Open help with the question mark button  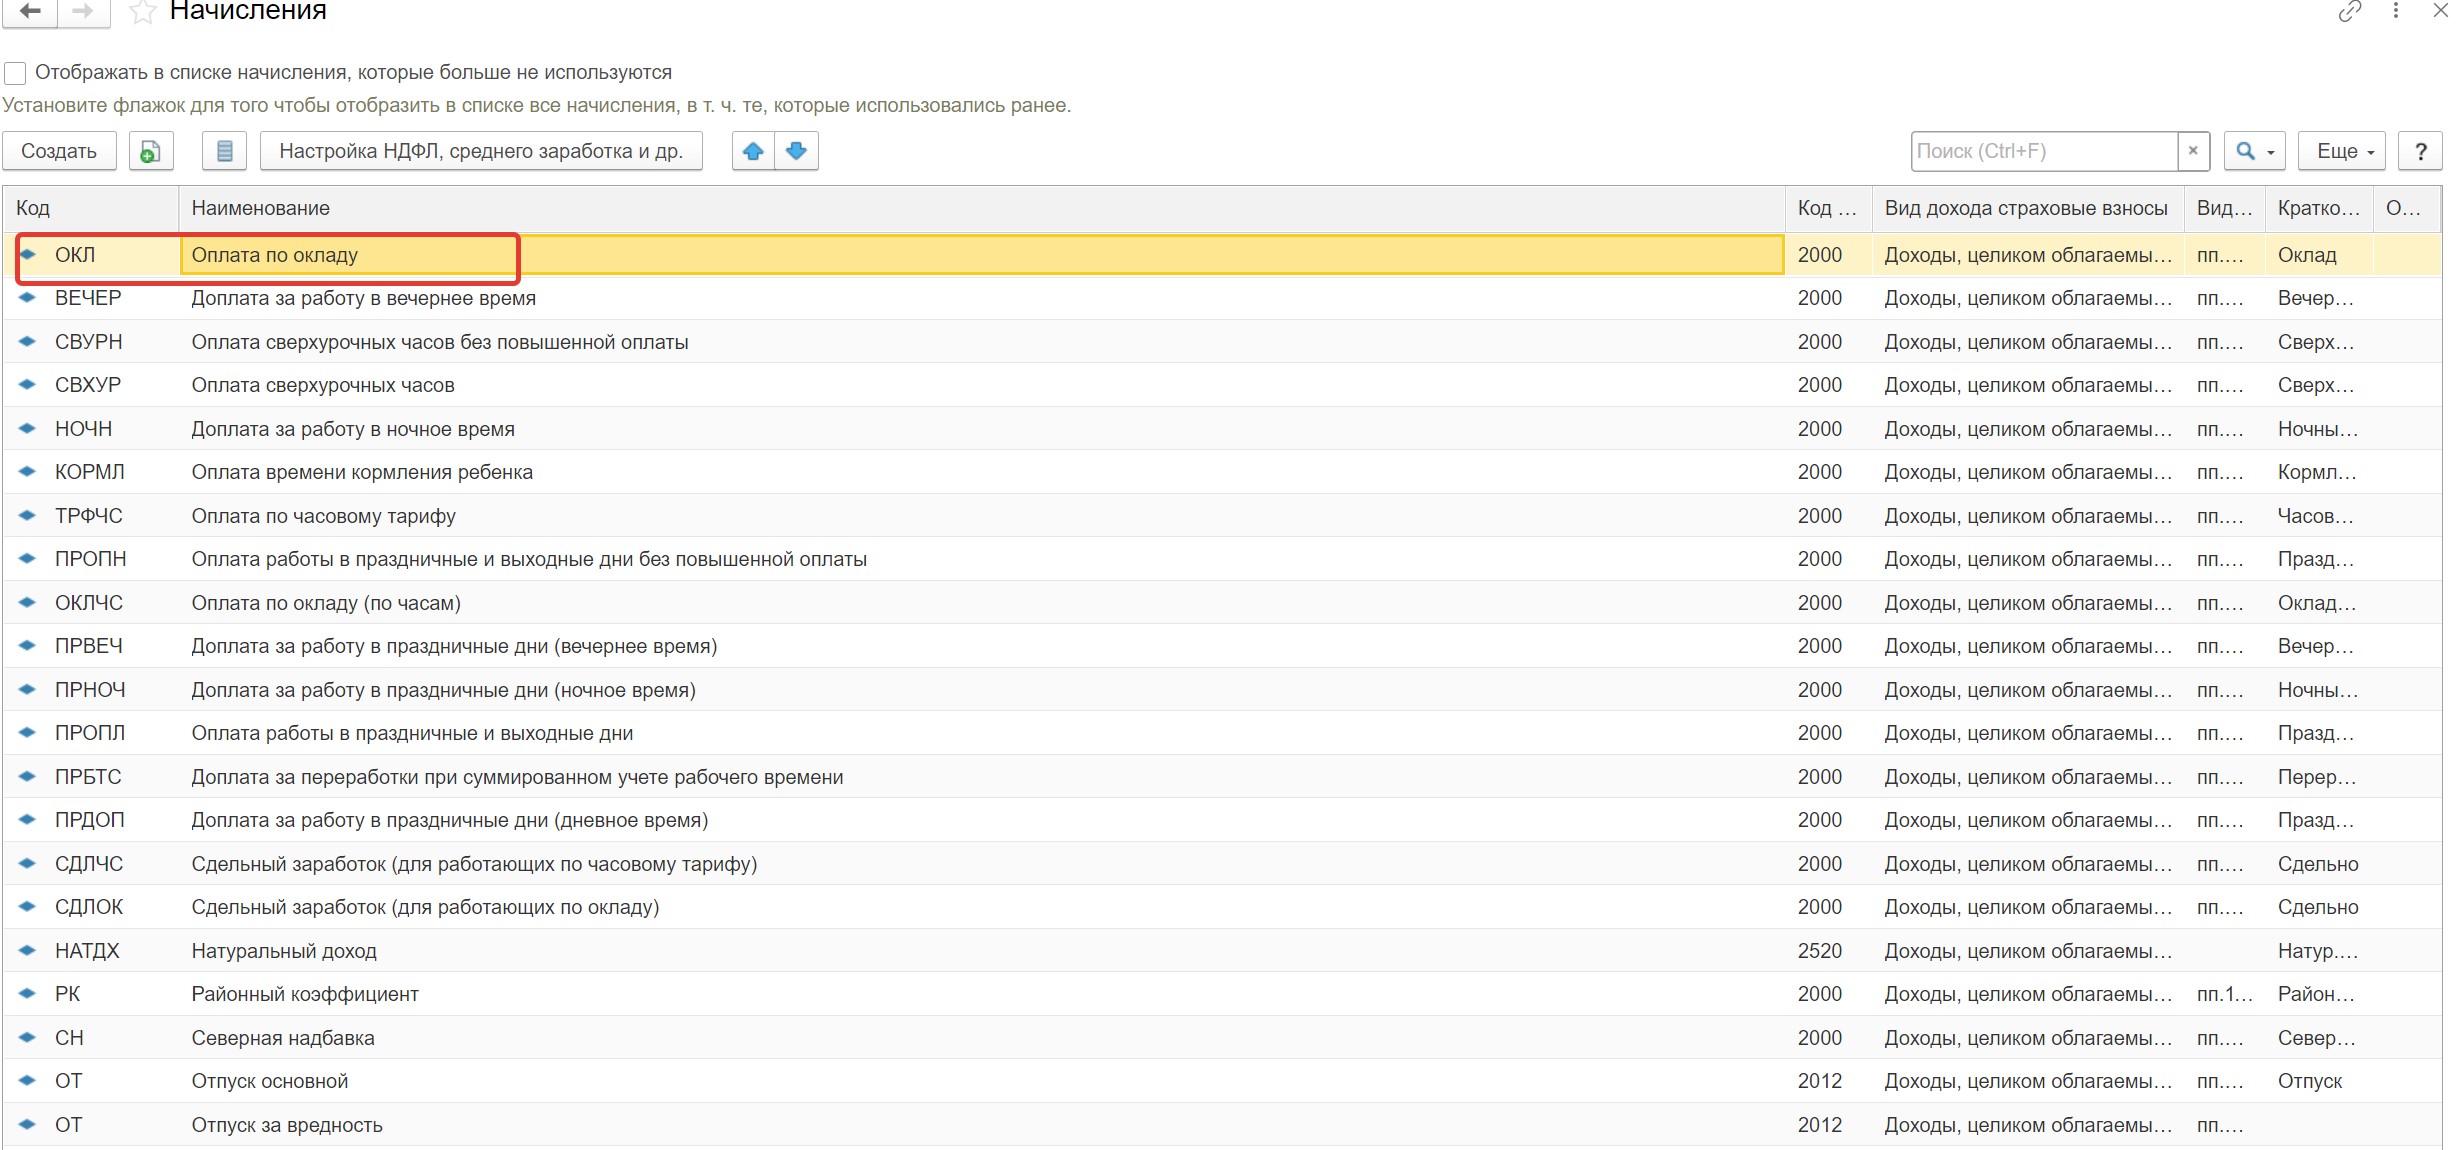(2420, 151)
